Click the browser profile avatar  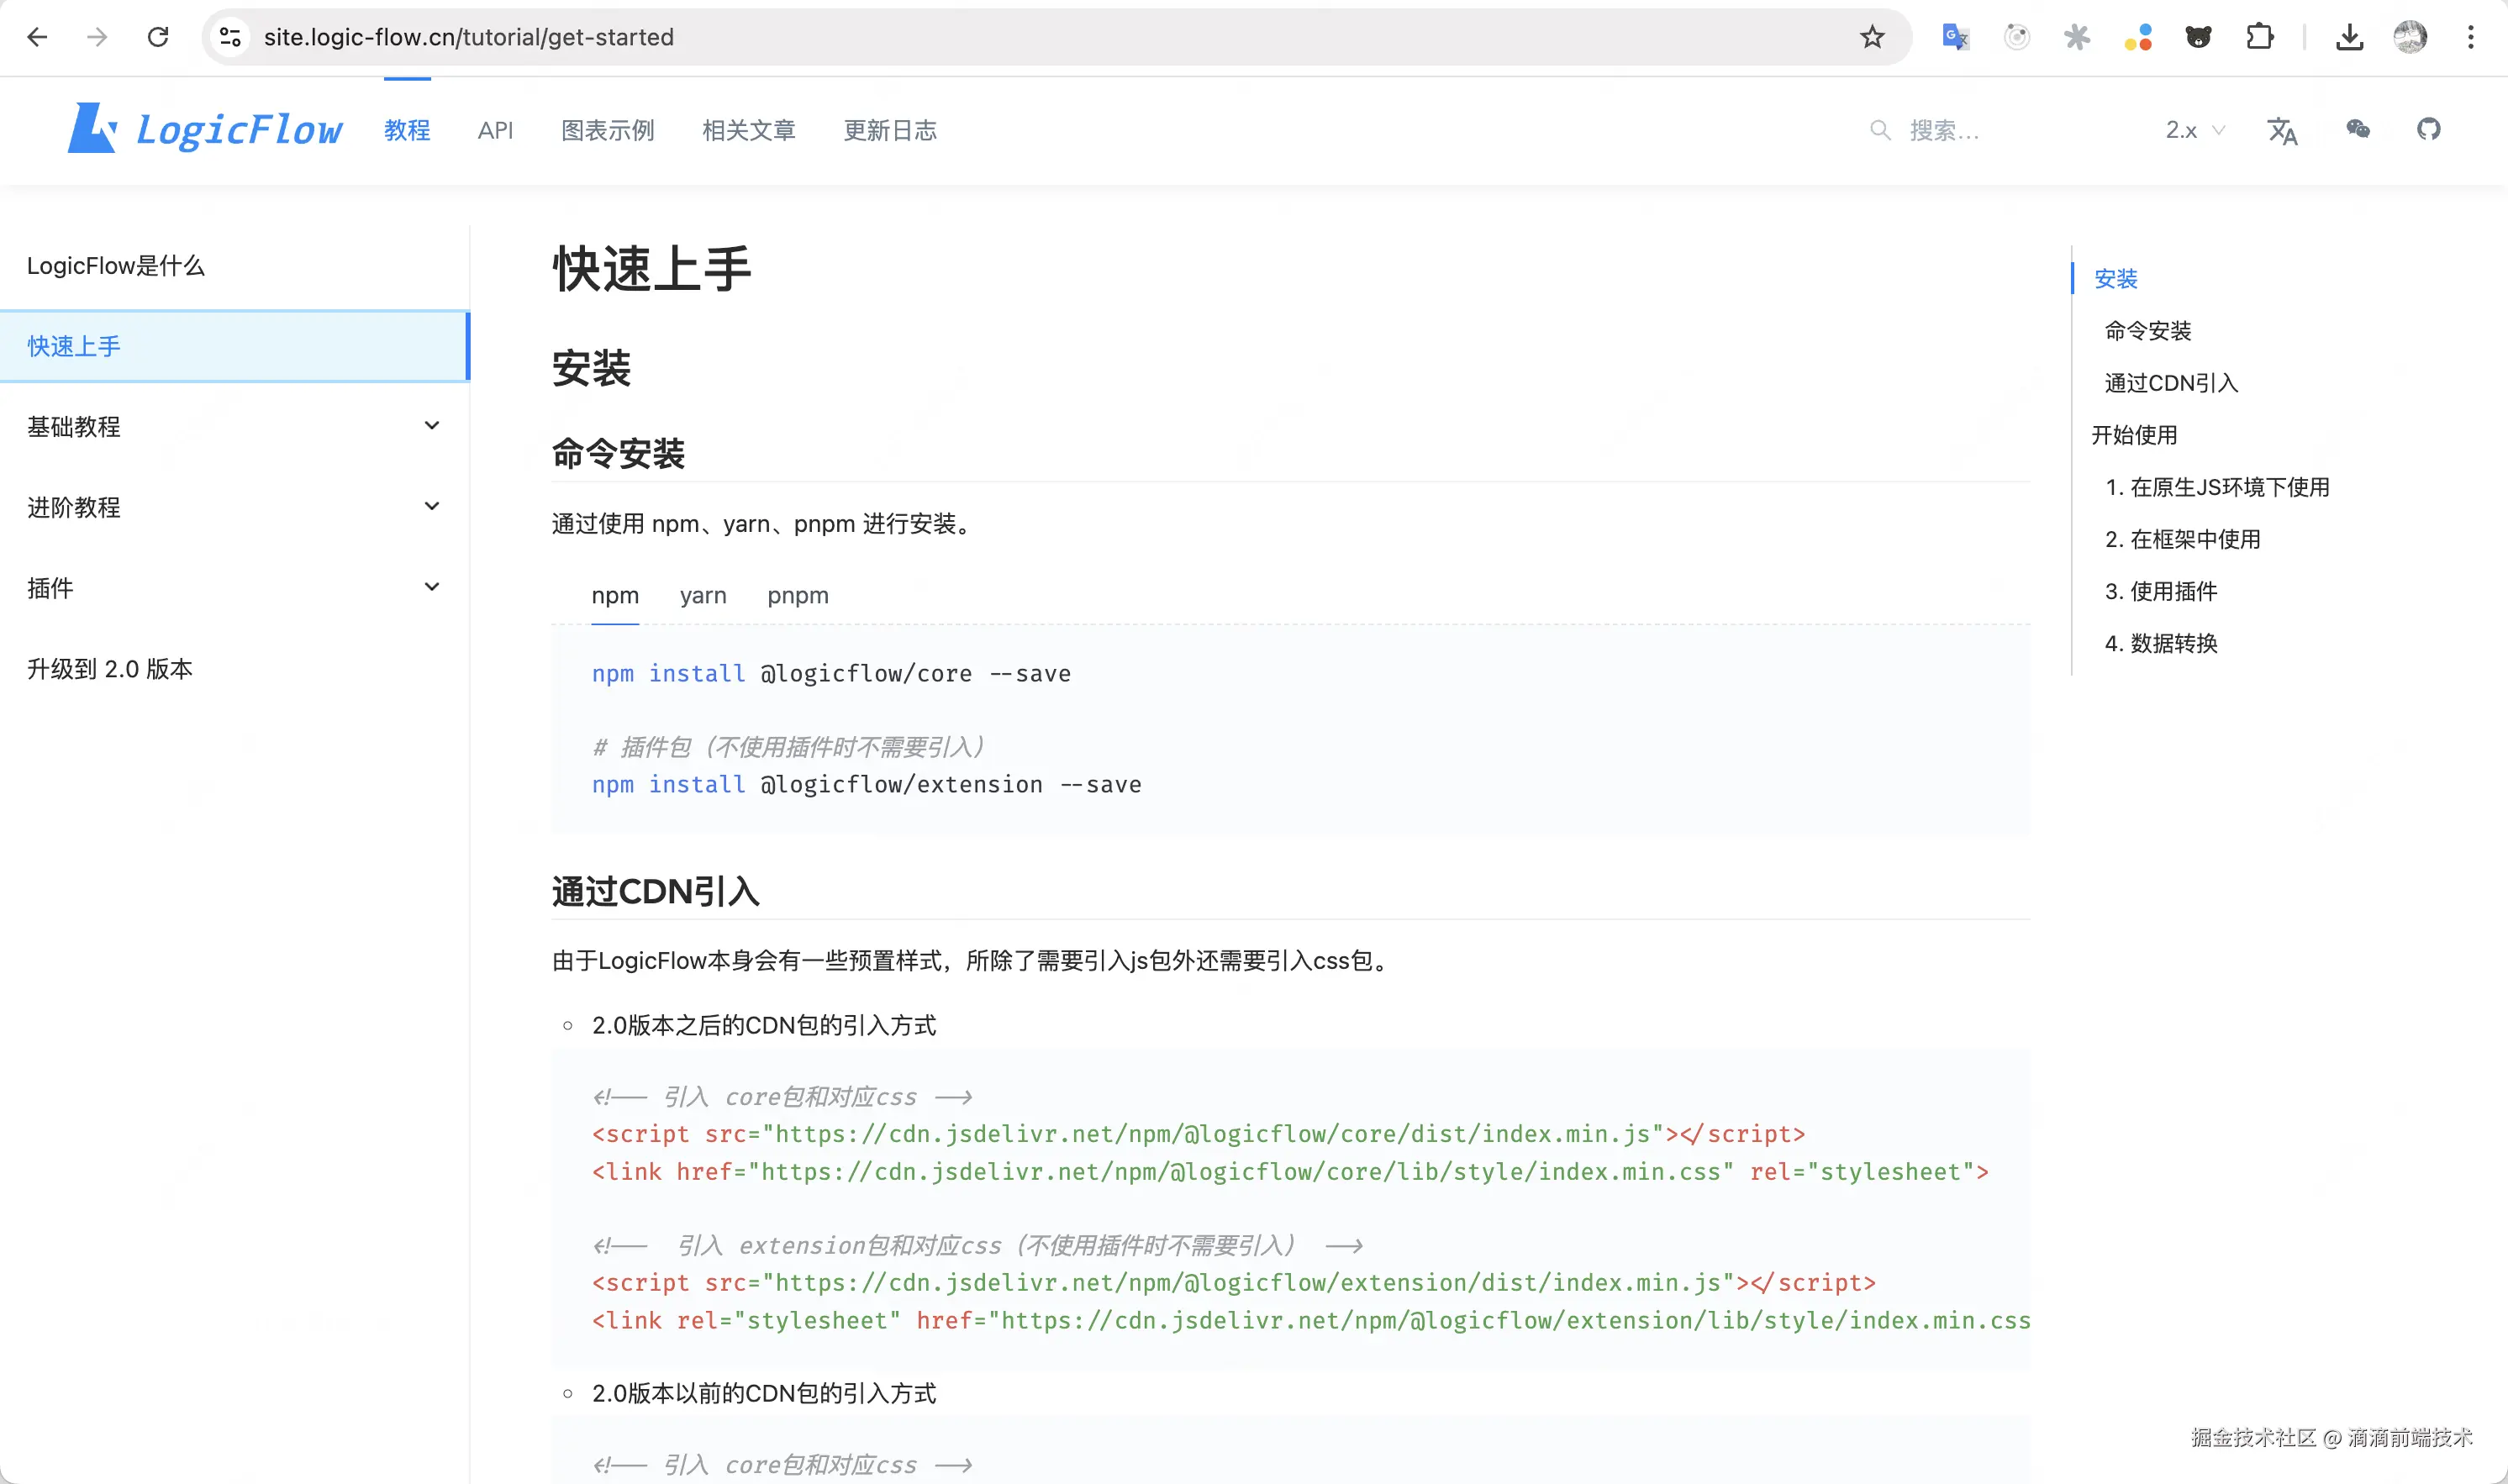2410,37
